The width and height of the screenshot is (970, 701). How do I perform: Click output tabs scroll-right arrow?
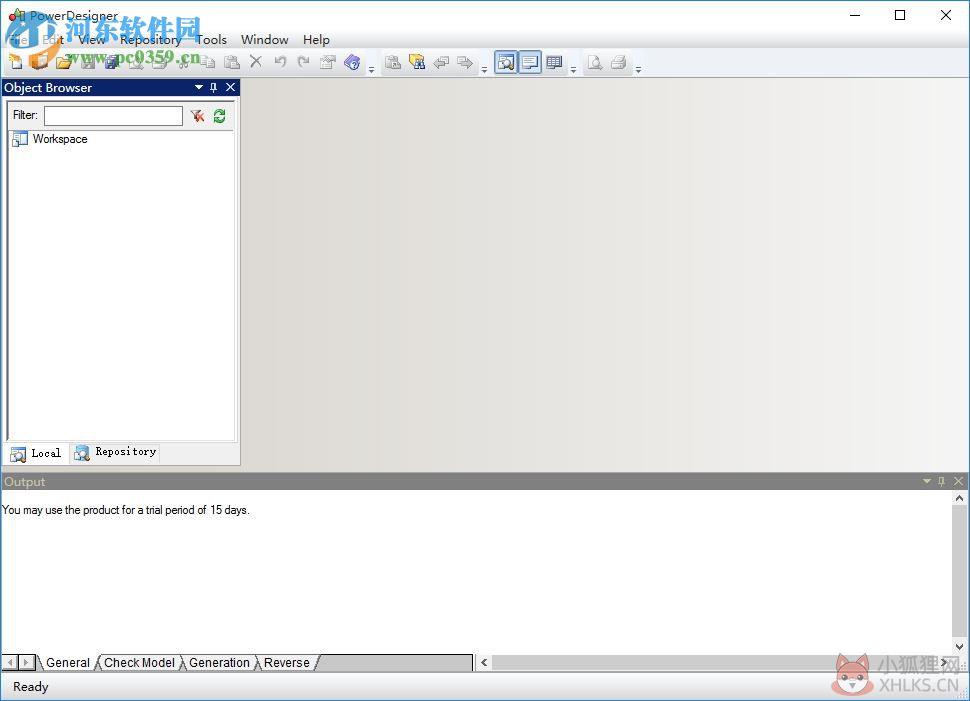coord(27,663)
